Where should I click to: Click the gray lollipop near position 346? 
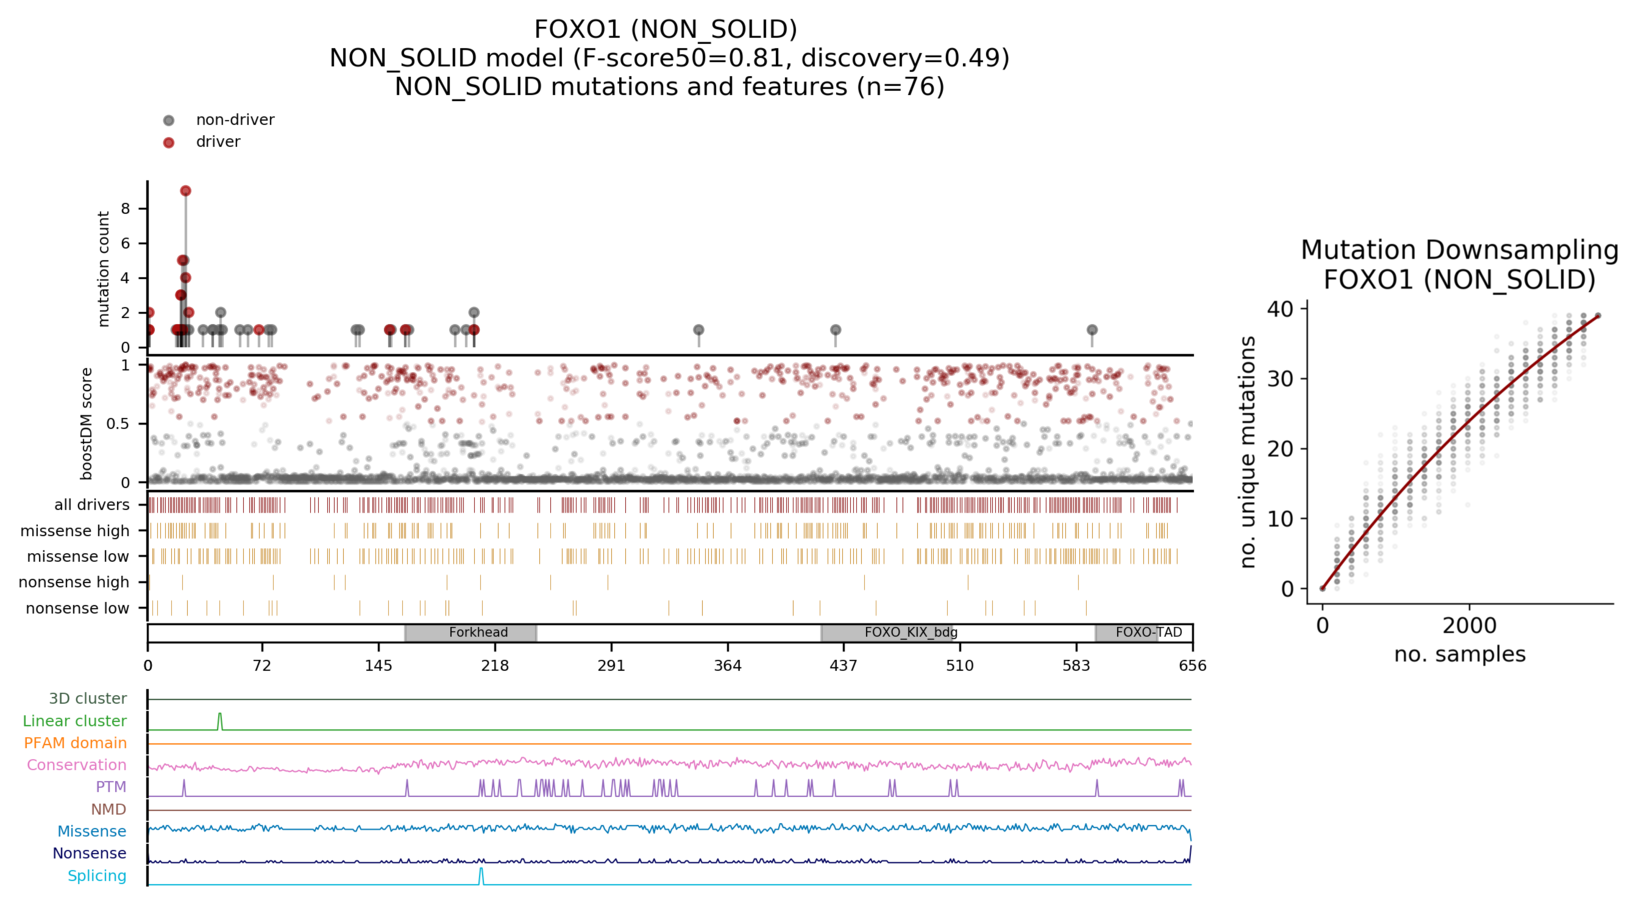pos(699,330)
